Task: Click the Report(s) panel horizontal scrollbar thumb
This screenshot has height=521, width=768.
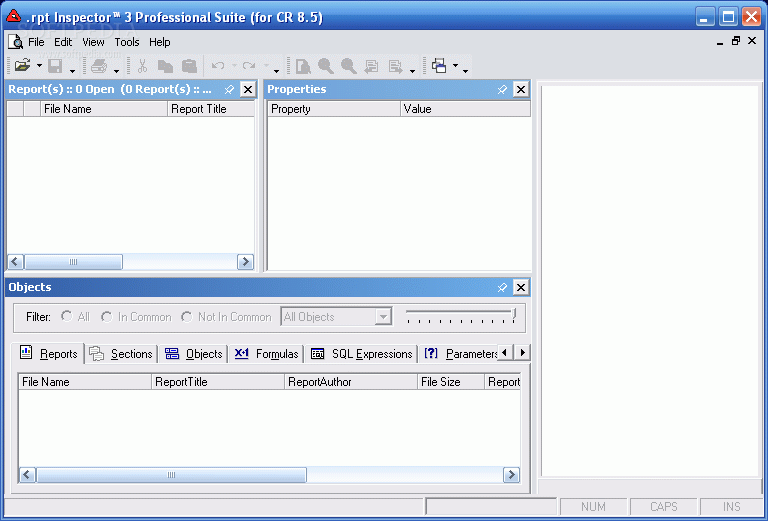Action: [x=73, y=262]
